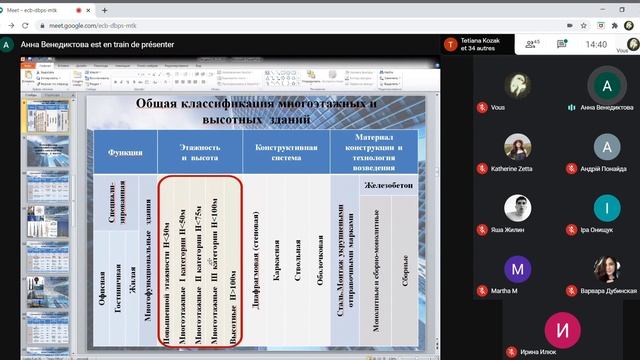The image size is (640, 360).
Task: Open the 'Tetiana Kozak et 34 autres' chip
Action: (478, 44)
